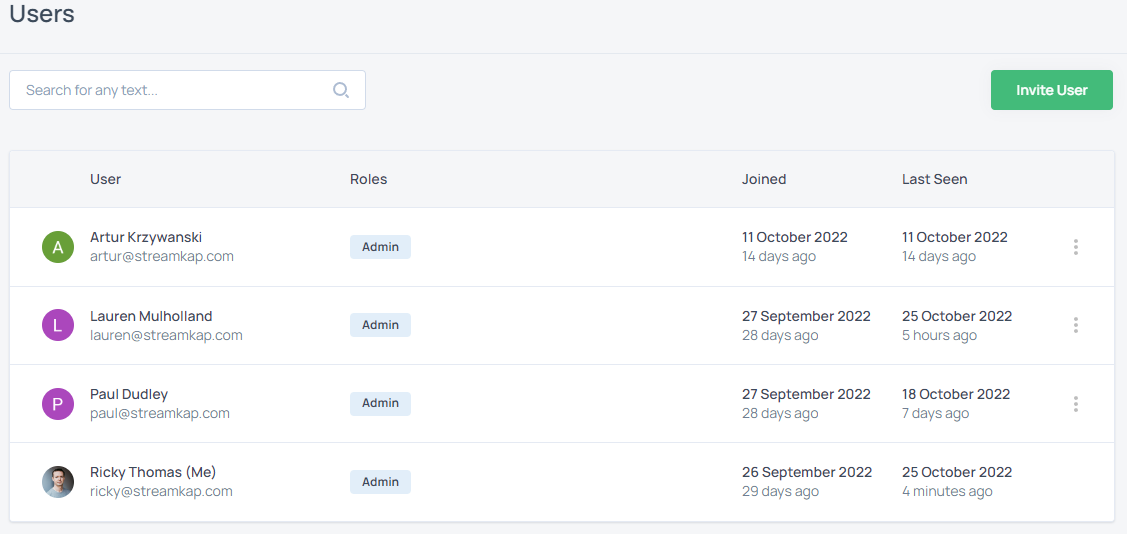Click Paul's purple P avatar

[58, 404]
